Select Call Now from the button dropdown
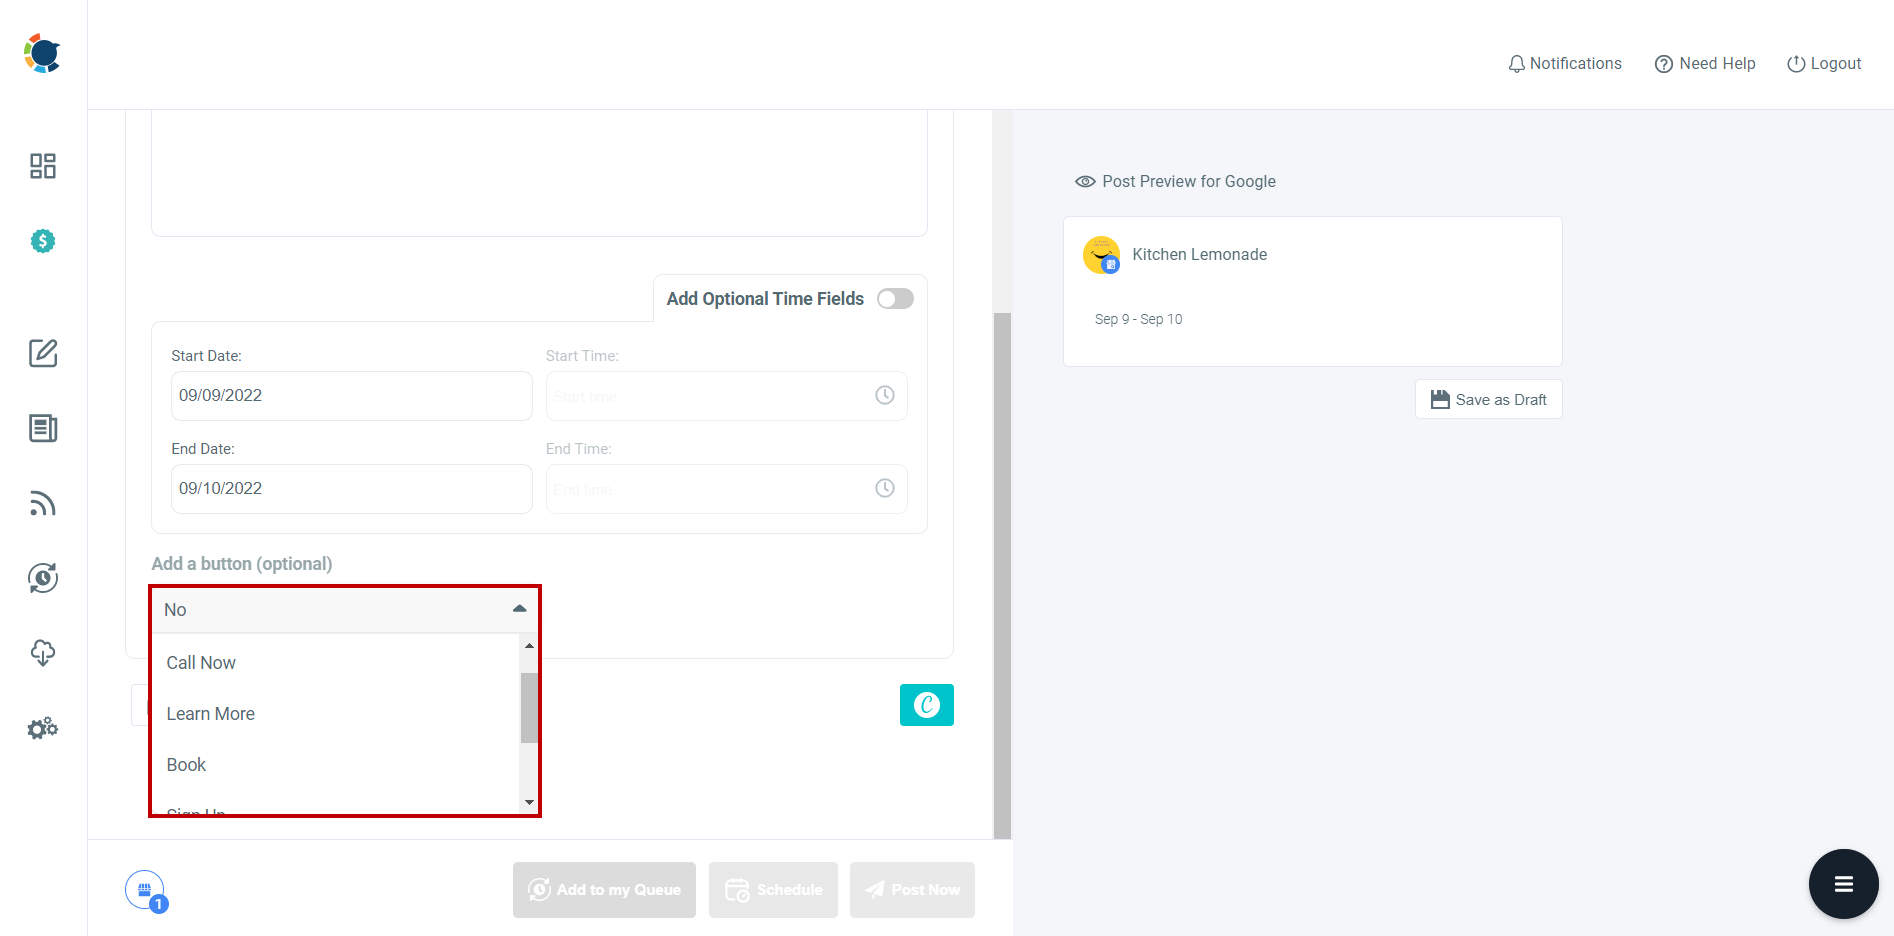1894x936 pixels. click(201, 662)
